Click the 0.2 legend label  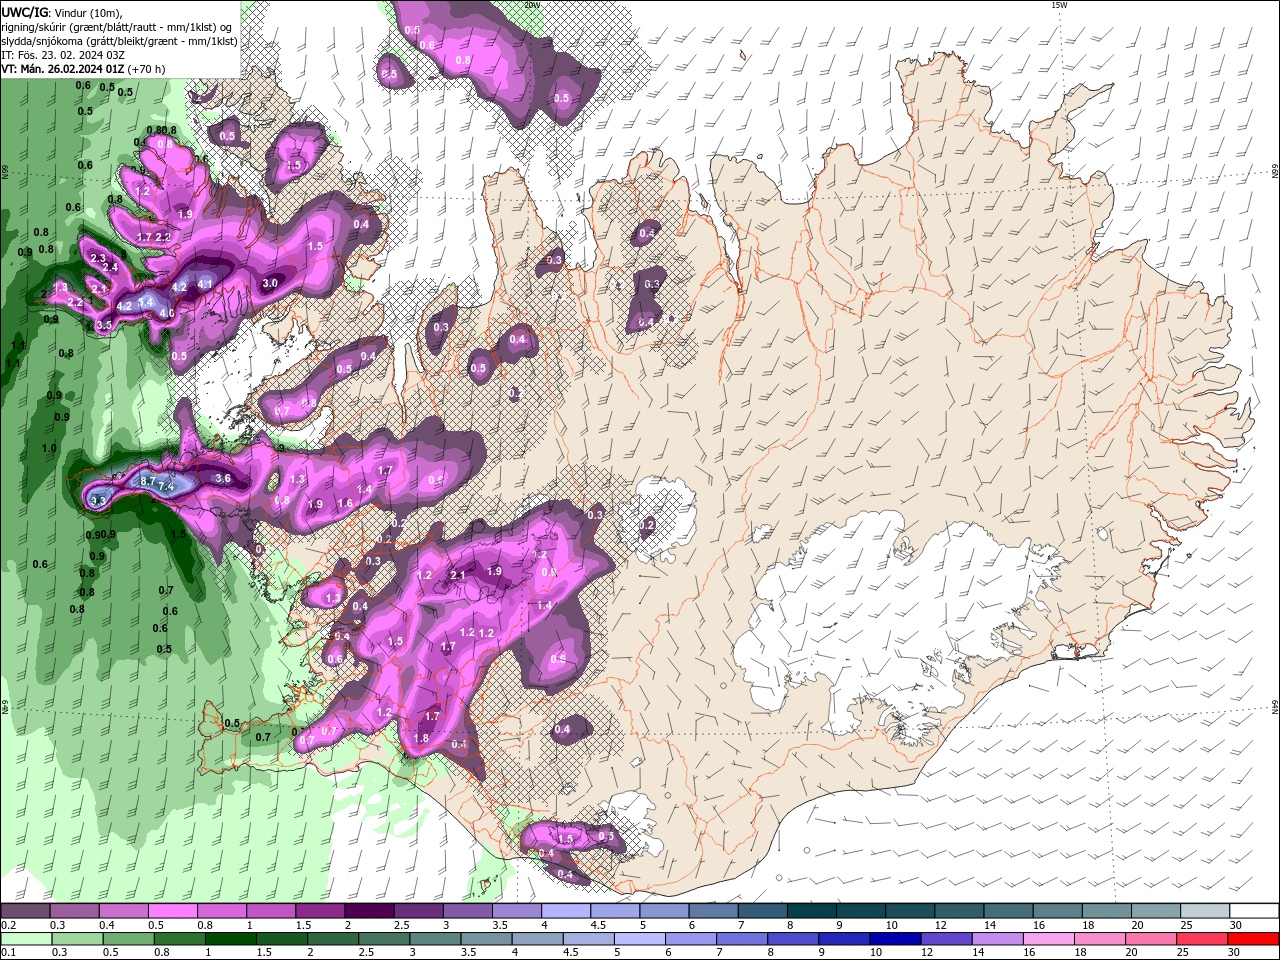click(9, 925)
